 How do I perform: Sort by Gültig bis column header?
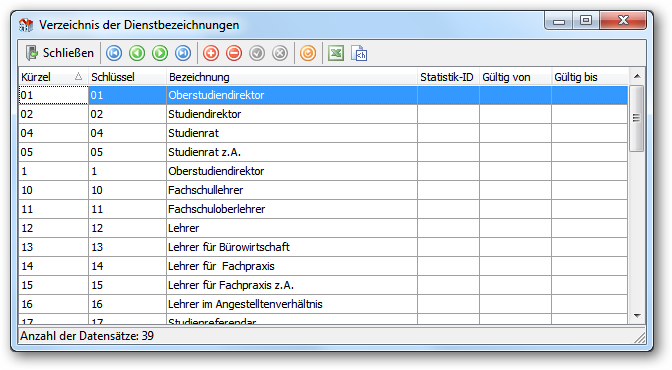click(589, 77)
